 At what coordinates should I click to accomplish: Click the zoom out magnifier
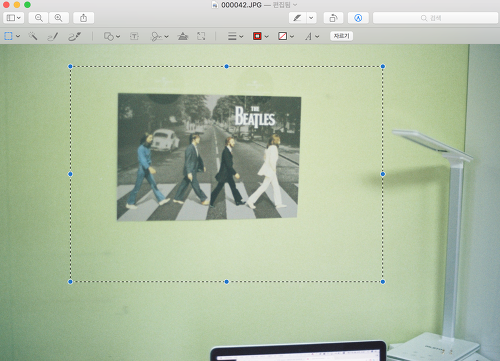[x=39, y=18]
